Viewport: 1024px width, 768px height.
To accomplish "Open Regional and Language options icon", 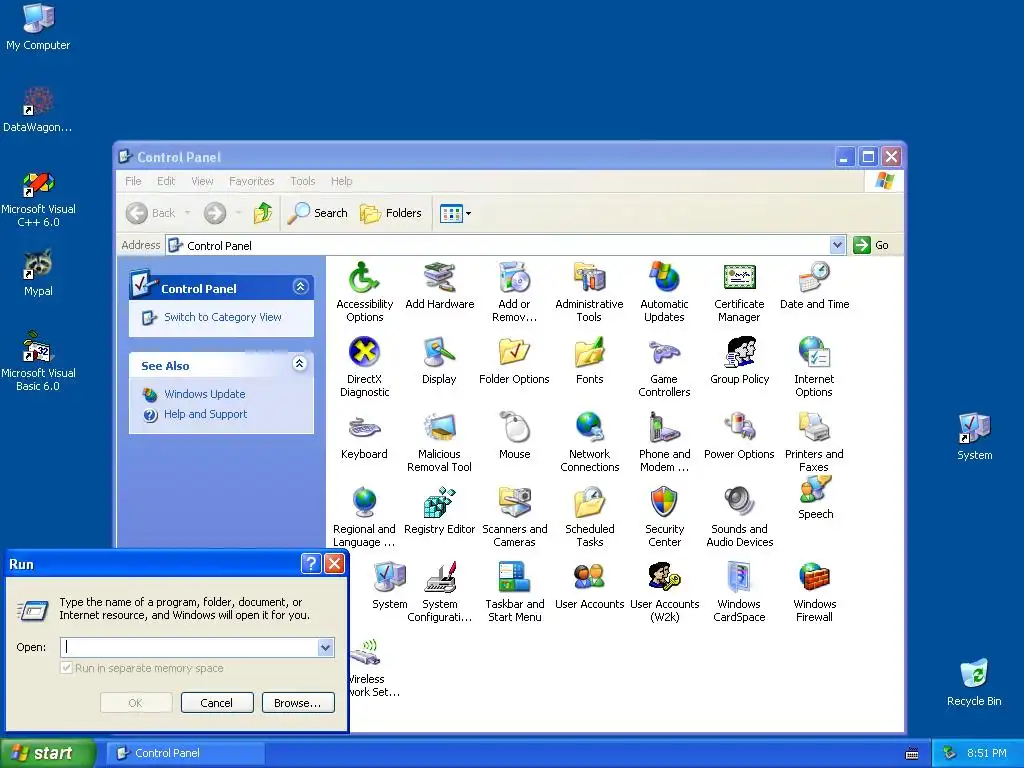I will point(364,517).
